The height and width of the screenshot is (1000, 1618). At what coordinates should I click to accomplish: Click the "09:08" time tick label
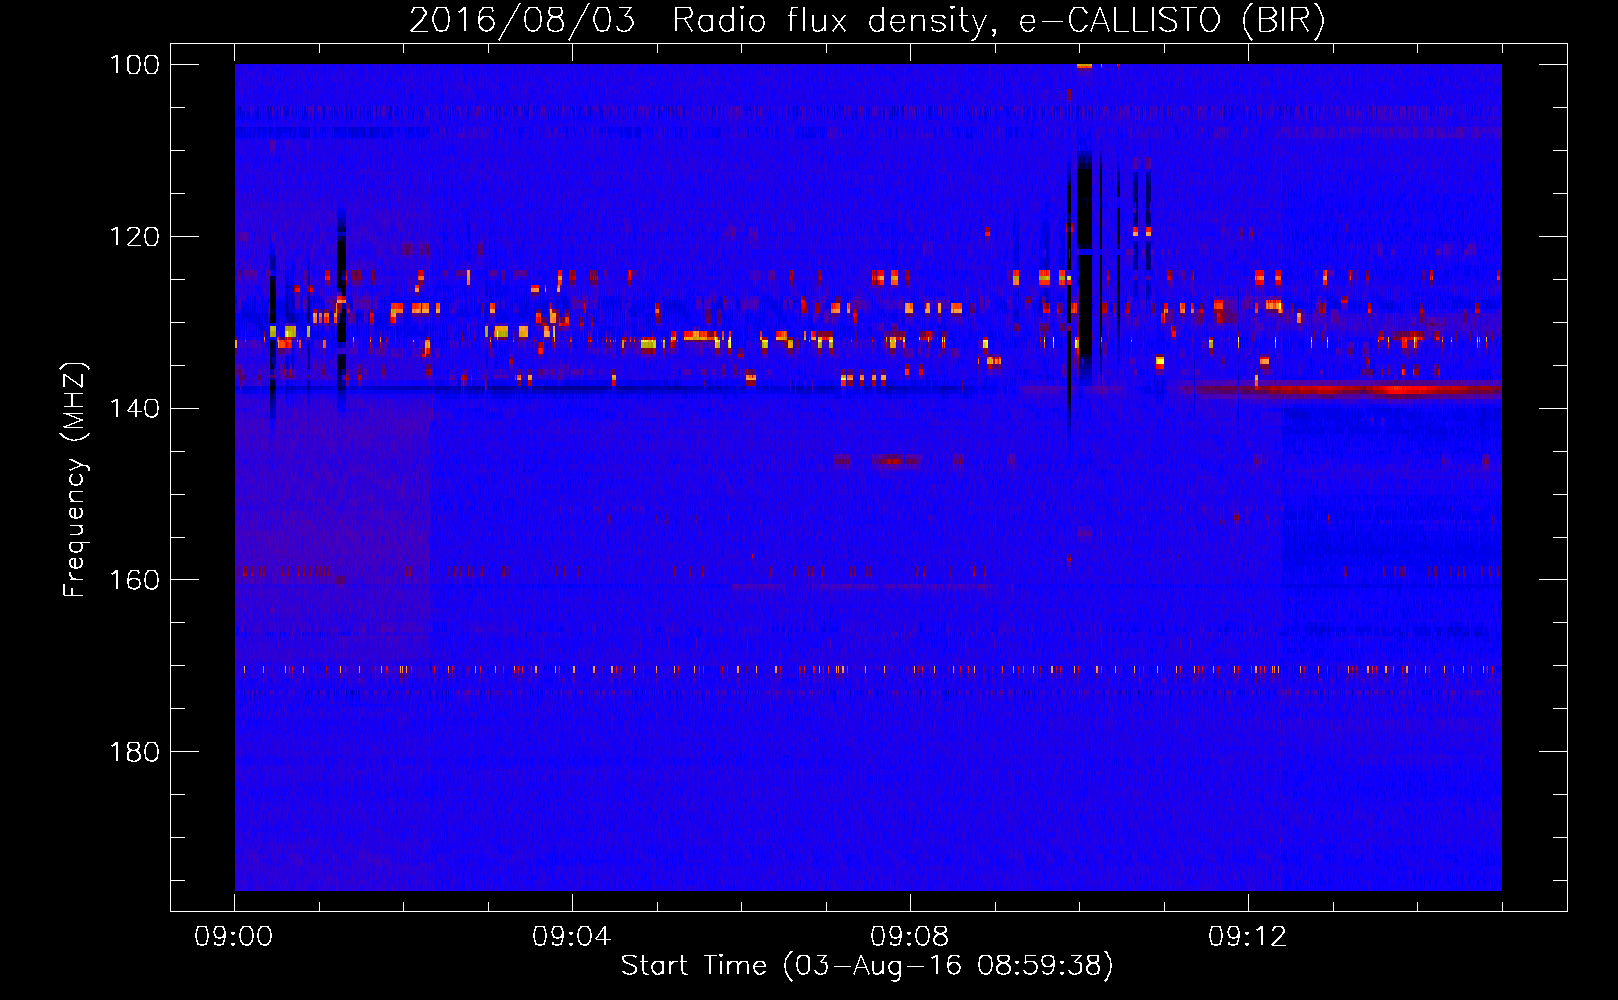[x=910, y=937]
